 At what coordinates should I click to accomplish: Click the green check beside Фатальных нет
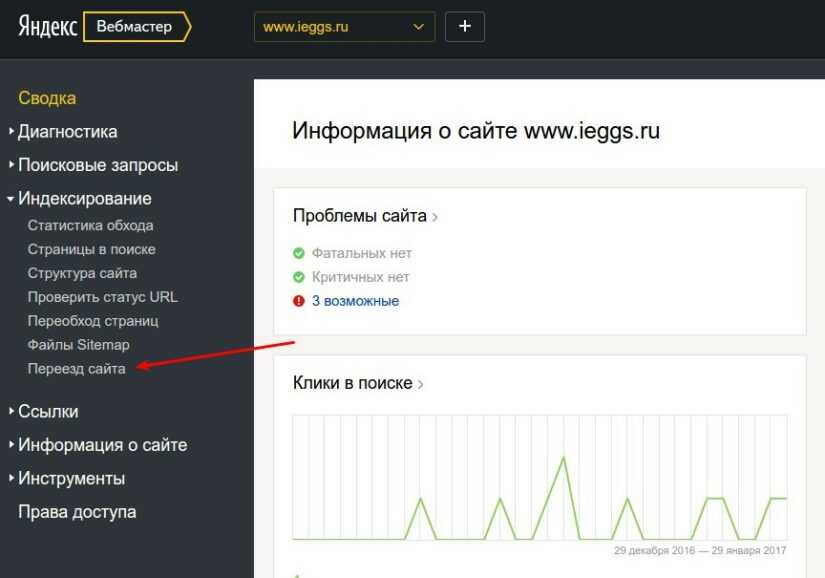click(x=299, y=253)
